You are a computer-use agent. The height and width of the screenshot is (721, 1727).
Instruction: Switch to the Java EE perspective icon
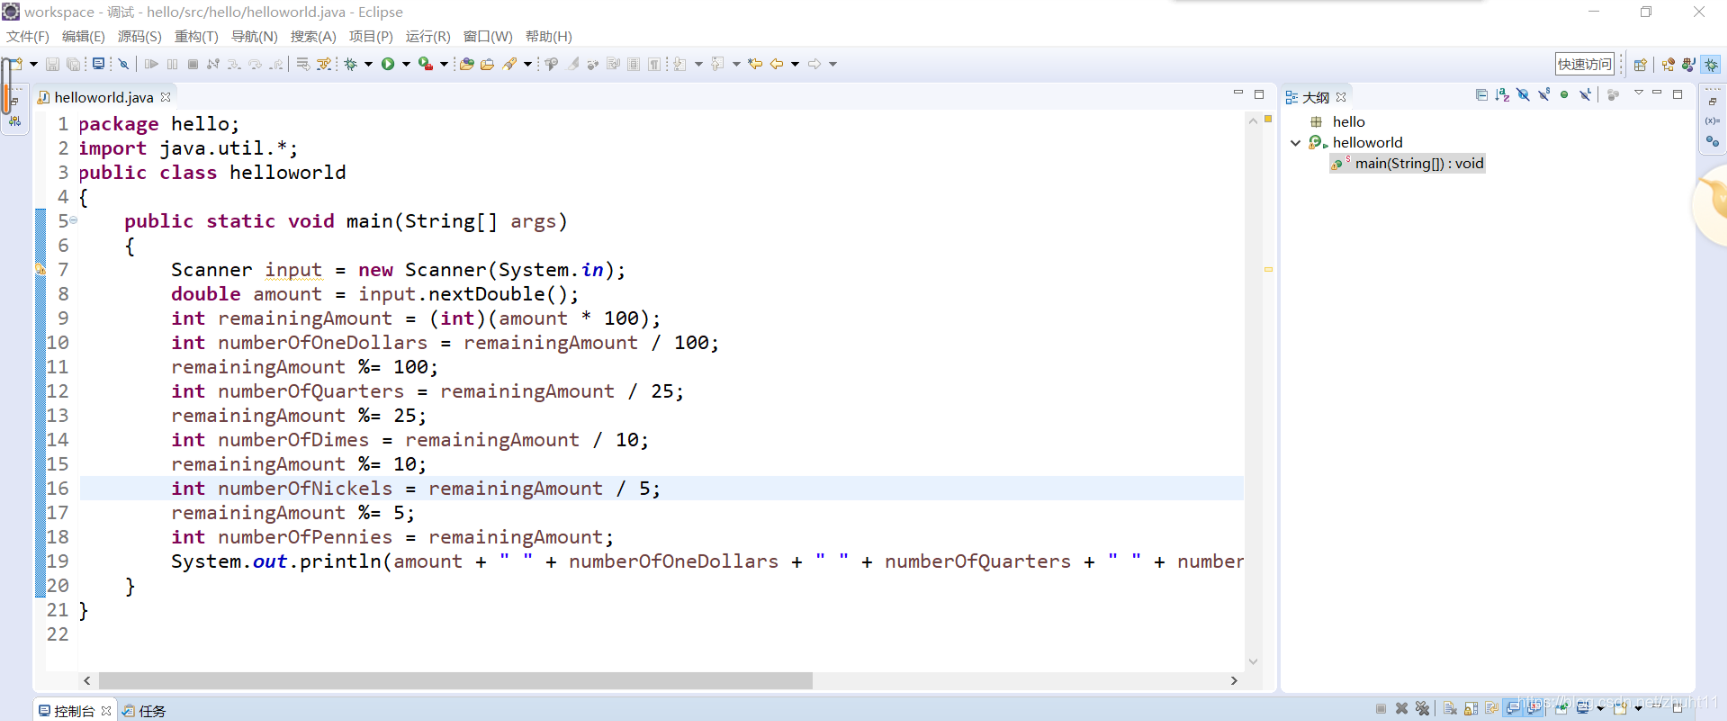1668,64
